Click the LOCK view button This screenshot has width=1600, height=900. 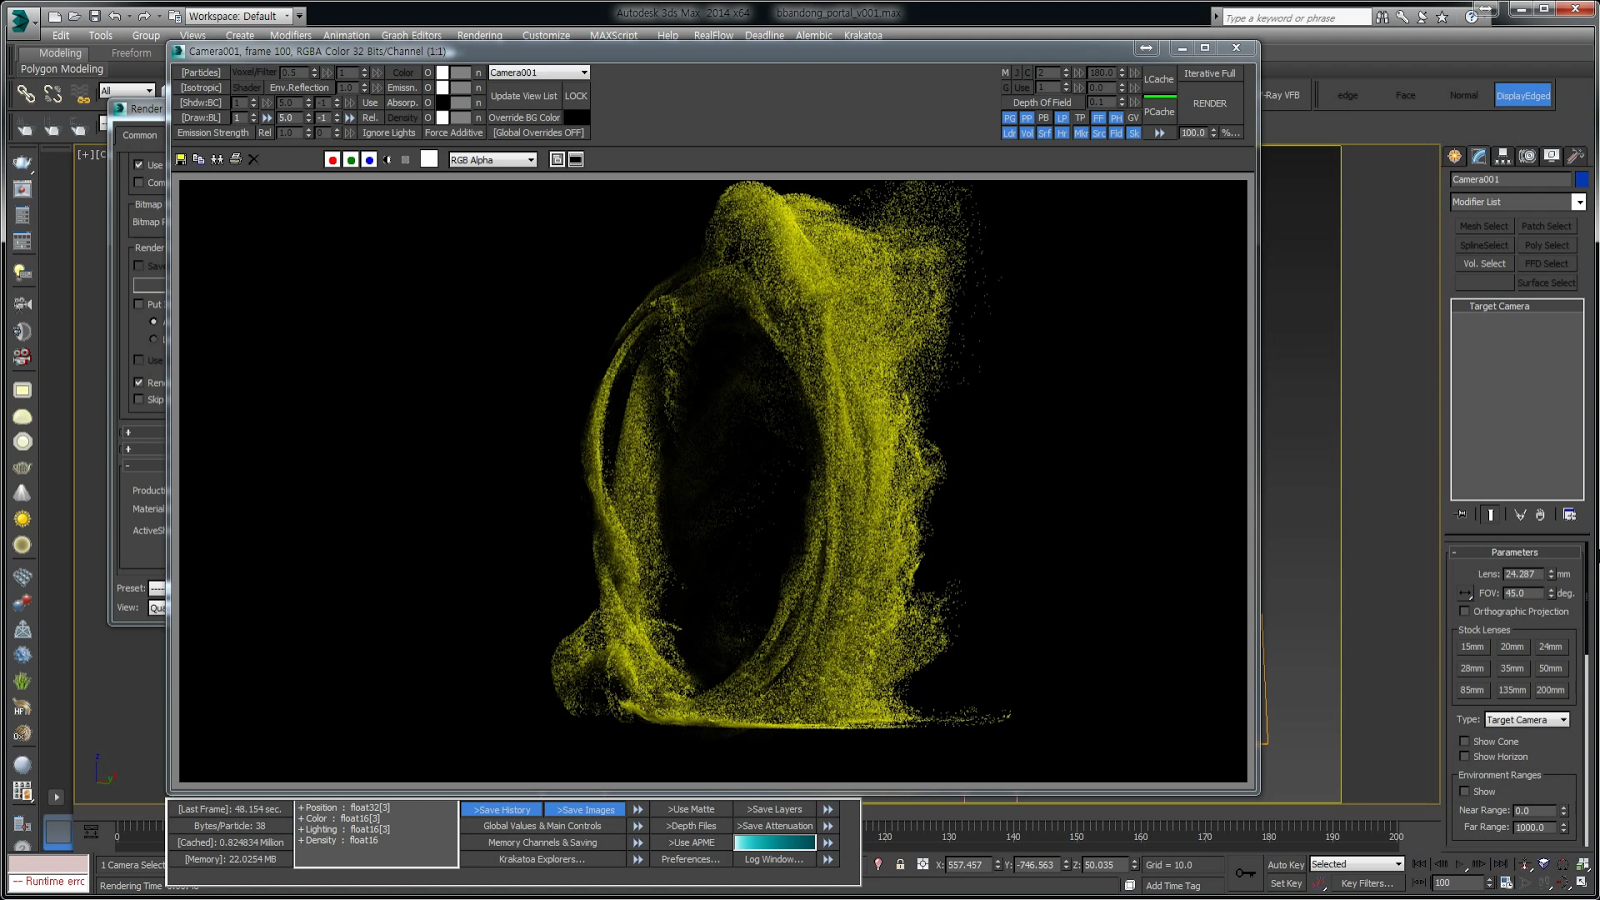click(576, 96)
